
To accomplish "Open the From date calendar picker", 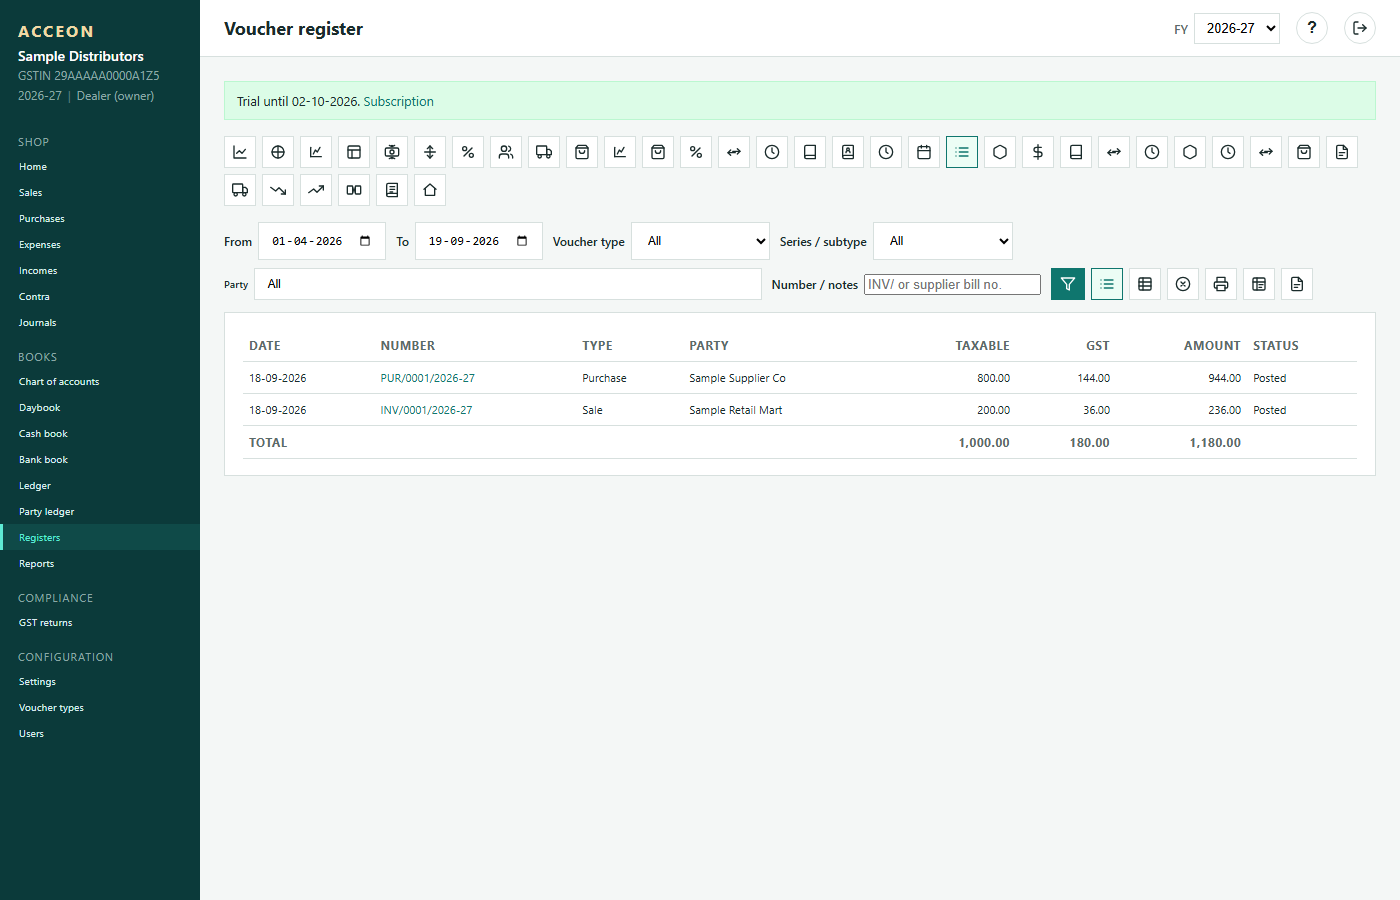I will (365, 241).
